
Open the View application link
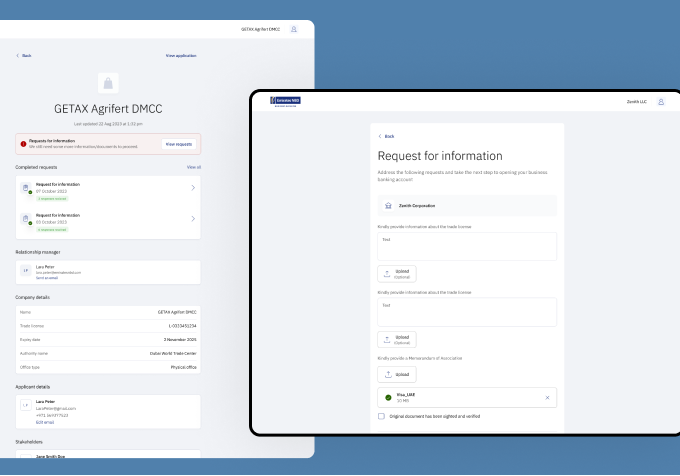pyautogui.click(x=181, y=56)
